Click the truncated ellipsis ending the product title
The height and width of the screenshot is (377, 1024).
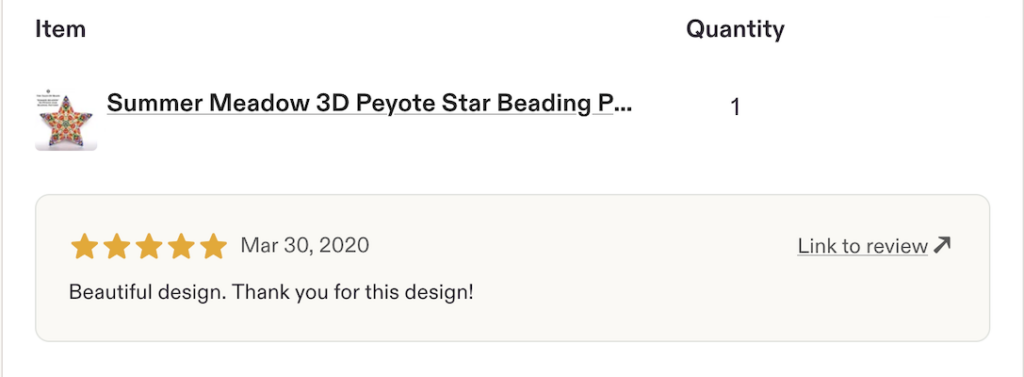click(x=622, y=105)
